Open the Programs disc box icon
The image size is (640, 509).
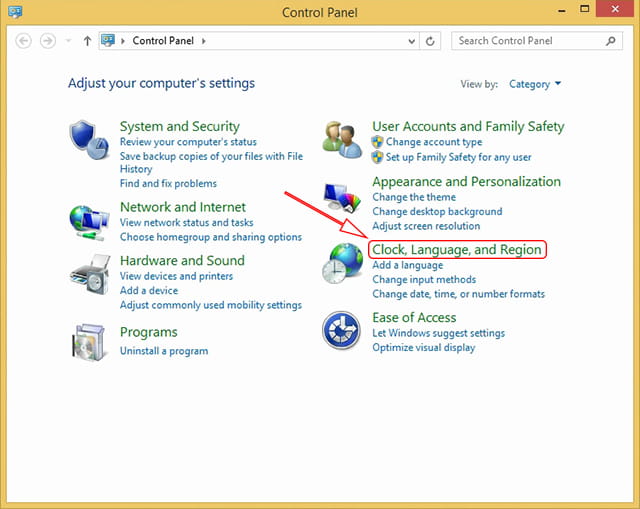pos(89,342)
